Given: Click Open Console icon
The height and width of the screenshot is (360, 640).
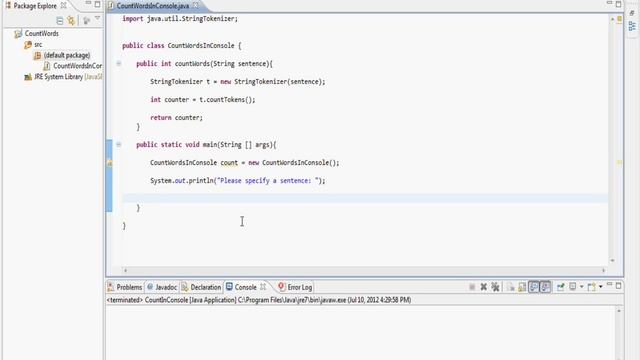Looking at the screenshot, I should click(591, 287).
